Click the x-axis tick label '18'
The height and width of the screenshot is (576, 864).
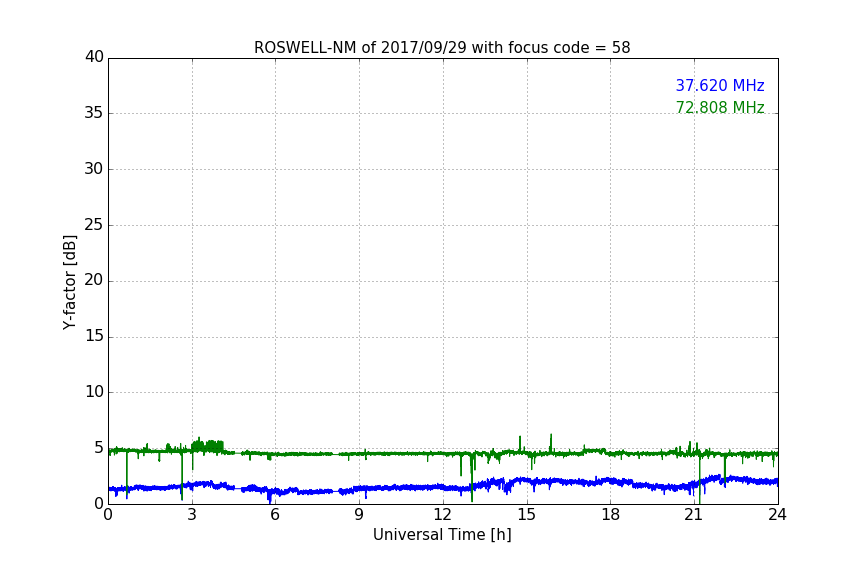point(611,515)
